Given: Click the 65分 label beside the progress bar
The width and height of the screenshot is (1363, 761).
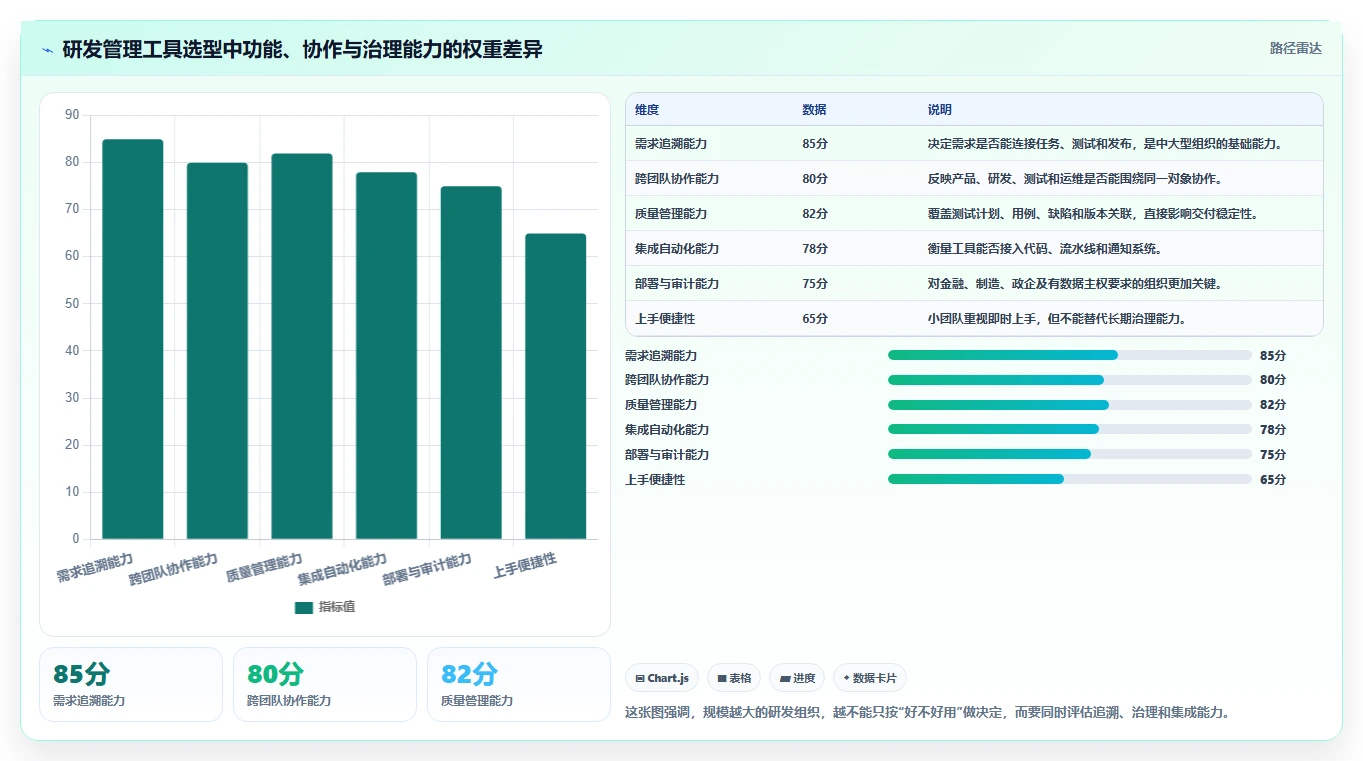Looking at the screenshot, I should [x=1273, y=480].
